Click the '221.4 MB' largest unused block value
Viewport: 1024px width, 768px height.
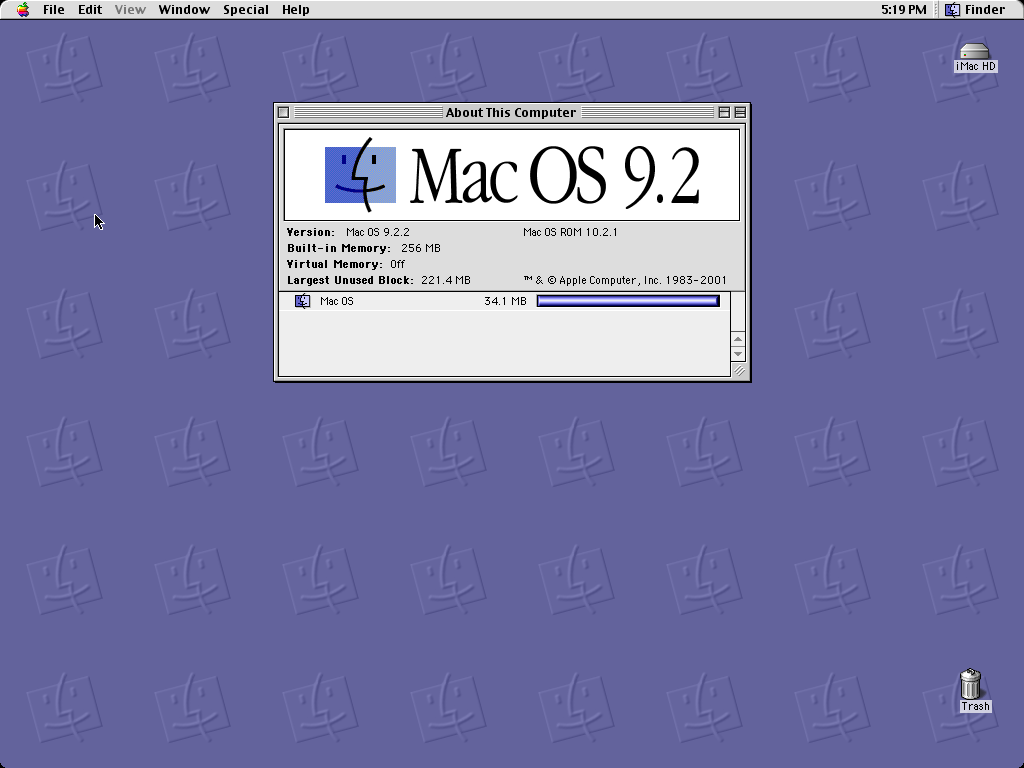445,280
